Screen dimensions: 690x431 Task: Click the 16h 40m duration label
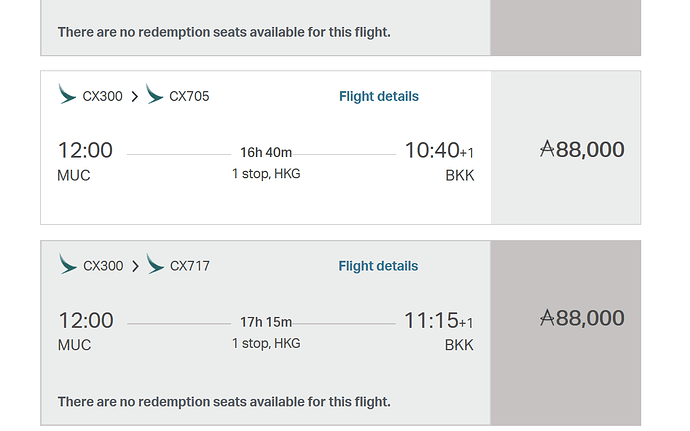266,153
